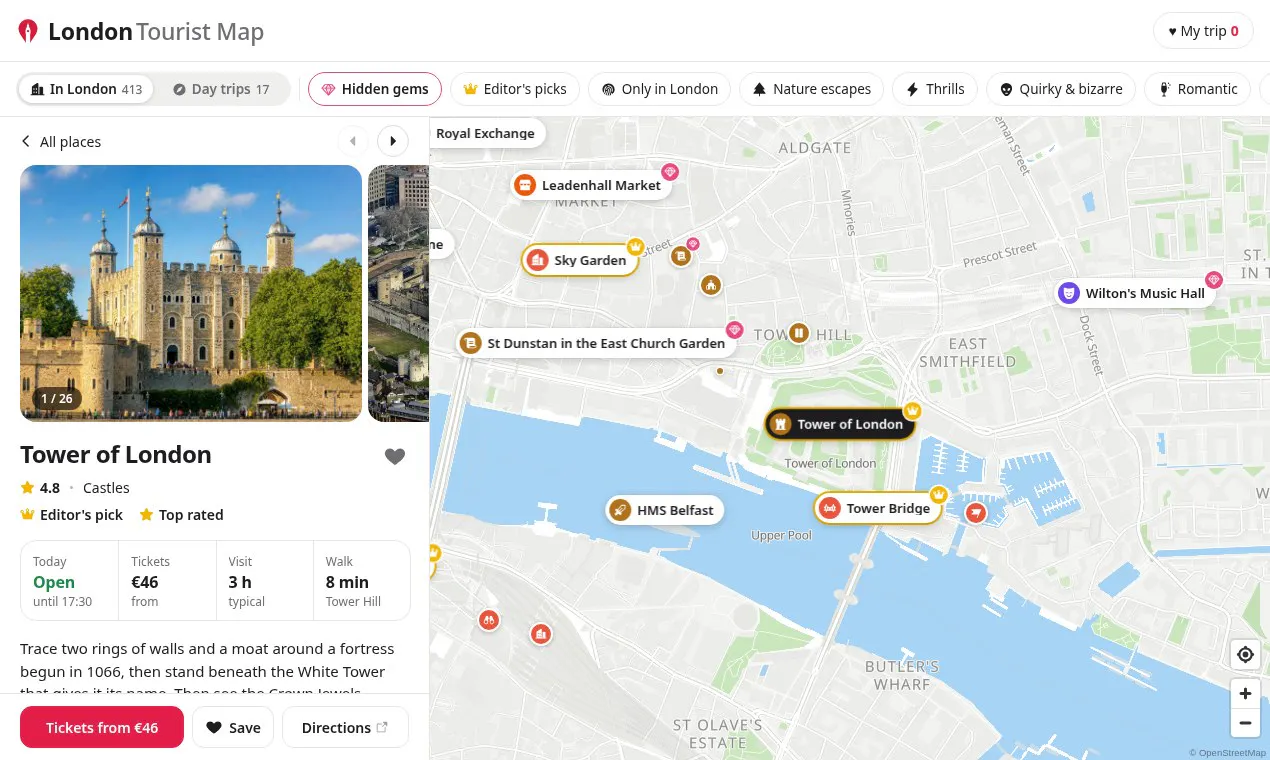The image size is (1270, 760).
Task: Select the Tower Bridge map marker
Action: tap(877, 508)
